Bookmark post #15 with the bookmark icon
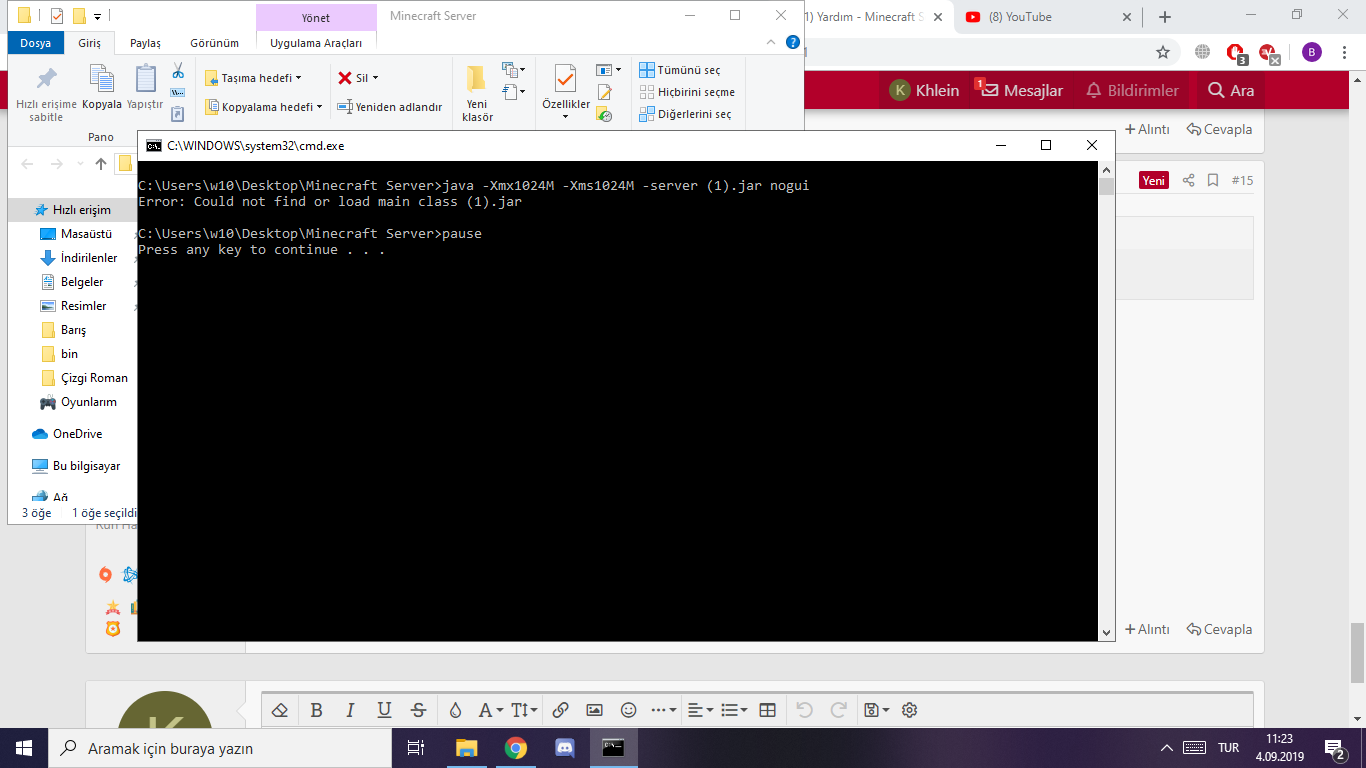The width and height of the screenshot is (1366, 768). point(1213,180)
